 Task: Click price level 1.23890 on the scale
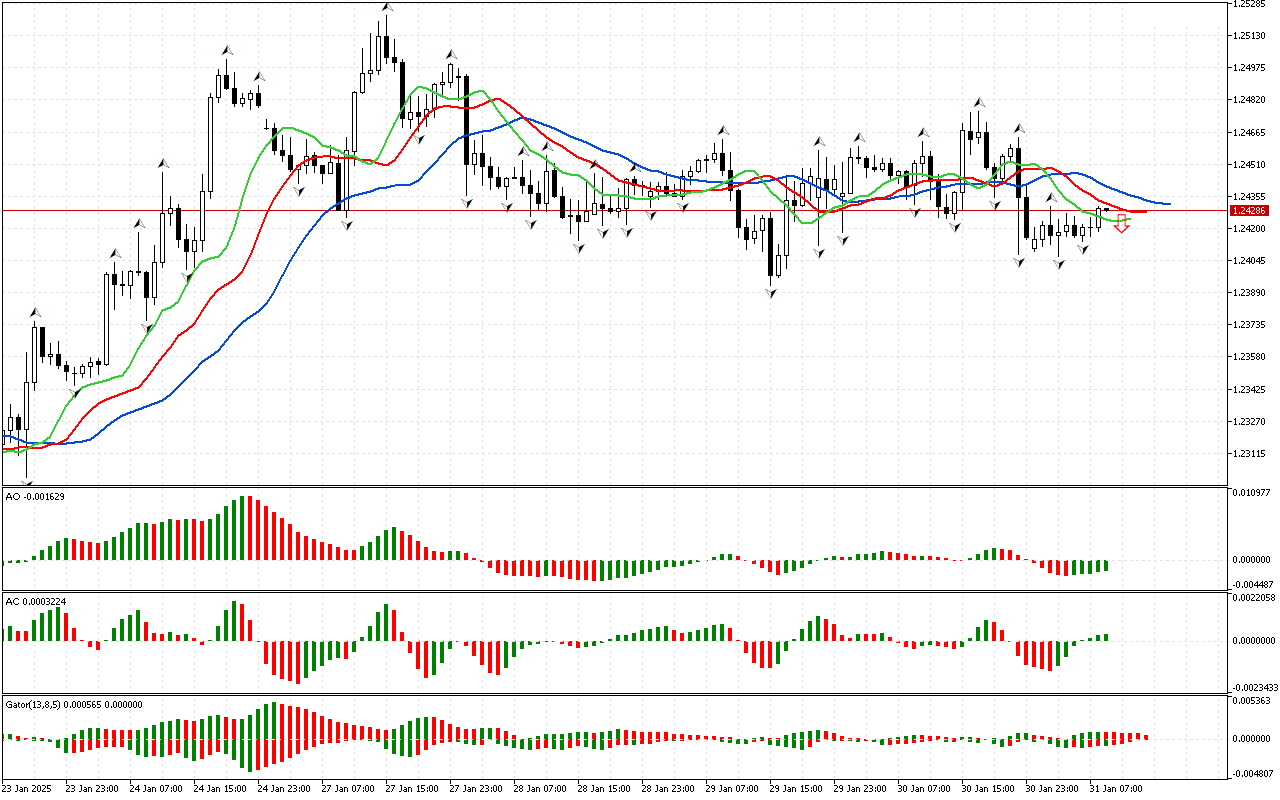click(x=1251, y=293)
